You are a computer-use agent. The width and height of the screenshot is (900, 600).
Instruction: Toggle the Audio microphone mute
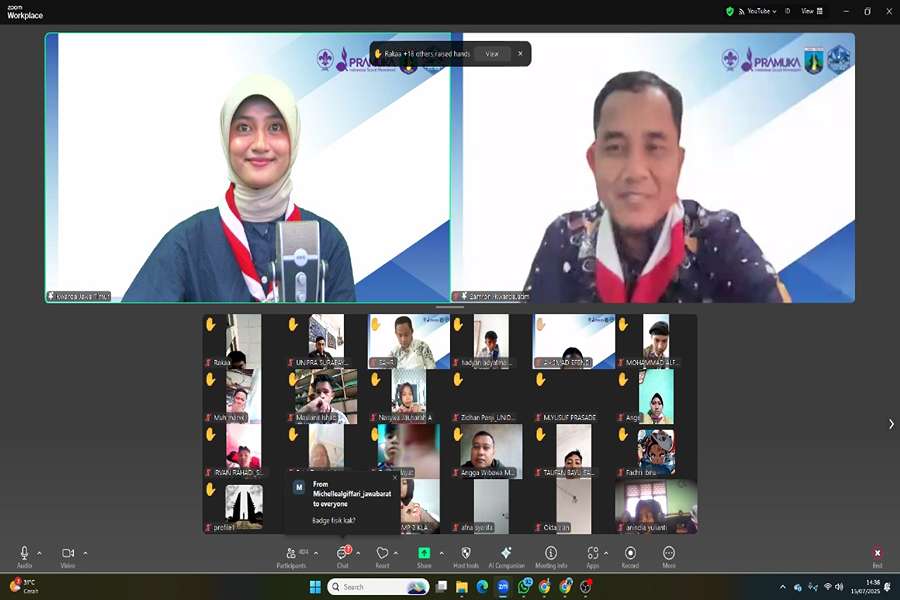tap(24, 557)
